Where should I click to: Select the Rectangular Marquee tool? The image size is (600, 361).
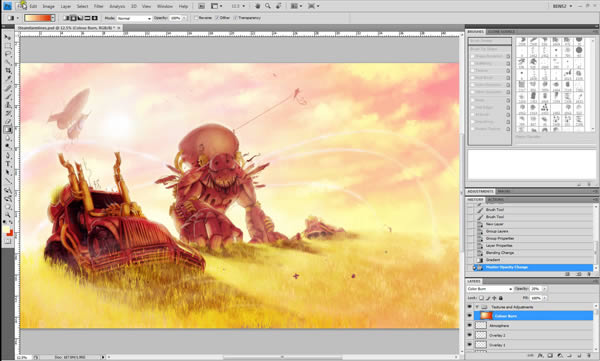pyautogui.click(x=8, y=46)
